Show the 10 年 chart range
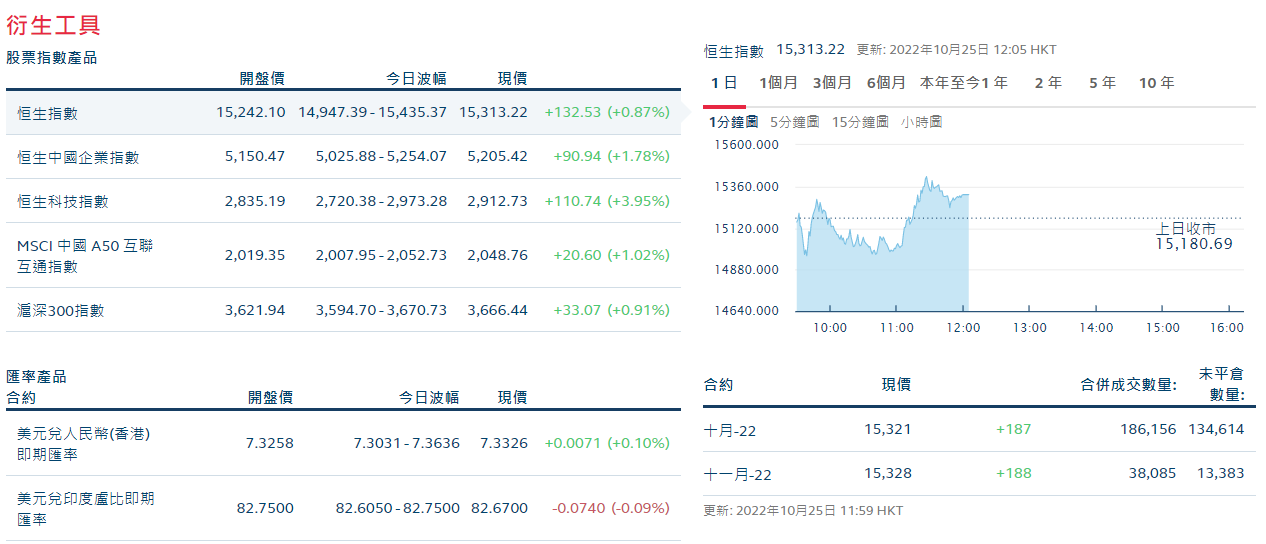Viewport: 1266px width, 544px height. tap(1156, 83)
